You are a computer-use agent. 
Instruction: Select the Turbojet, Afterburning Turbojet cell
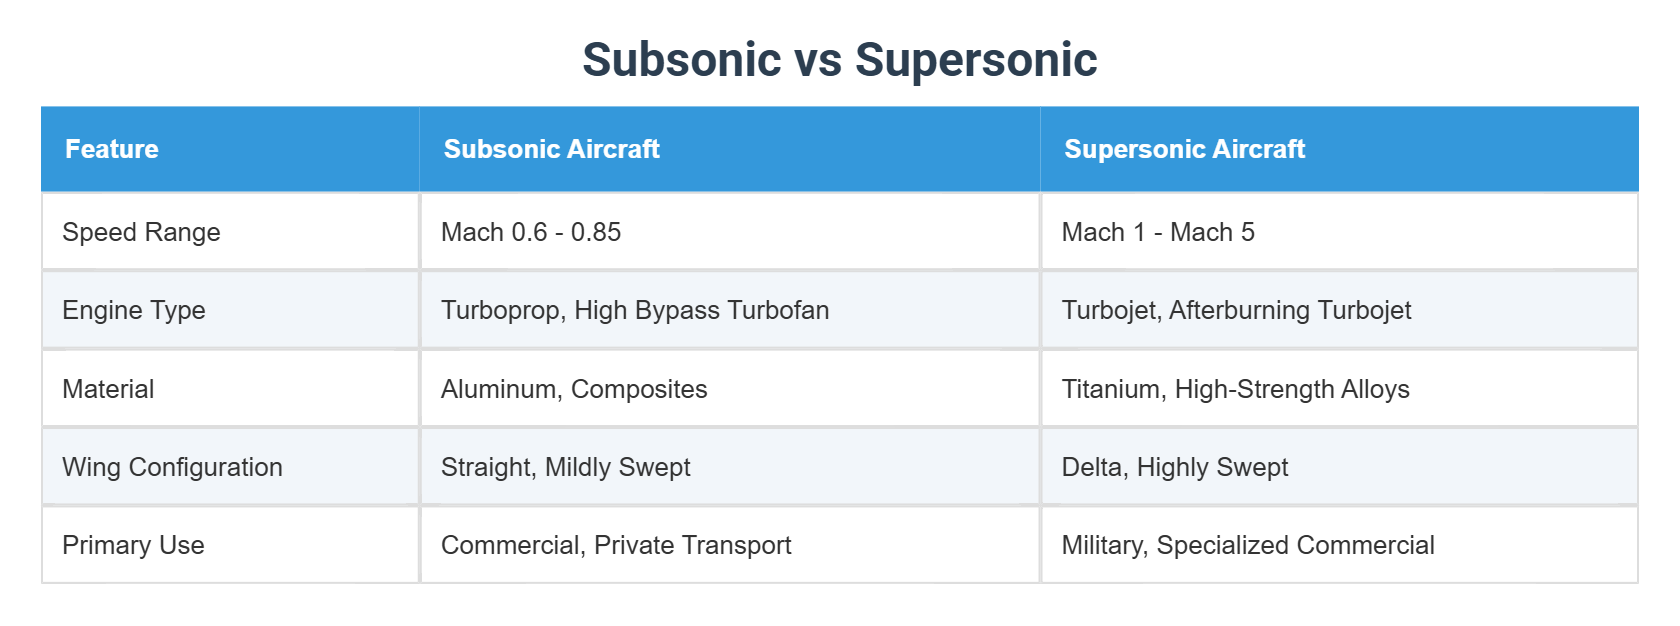tap(1236, 310)
